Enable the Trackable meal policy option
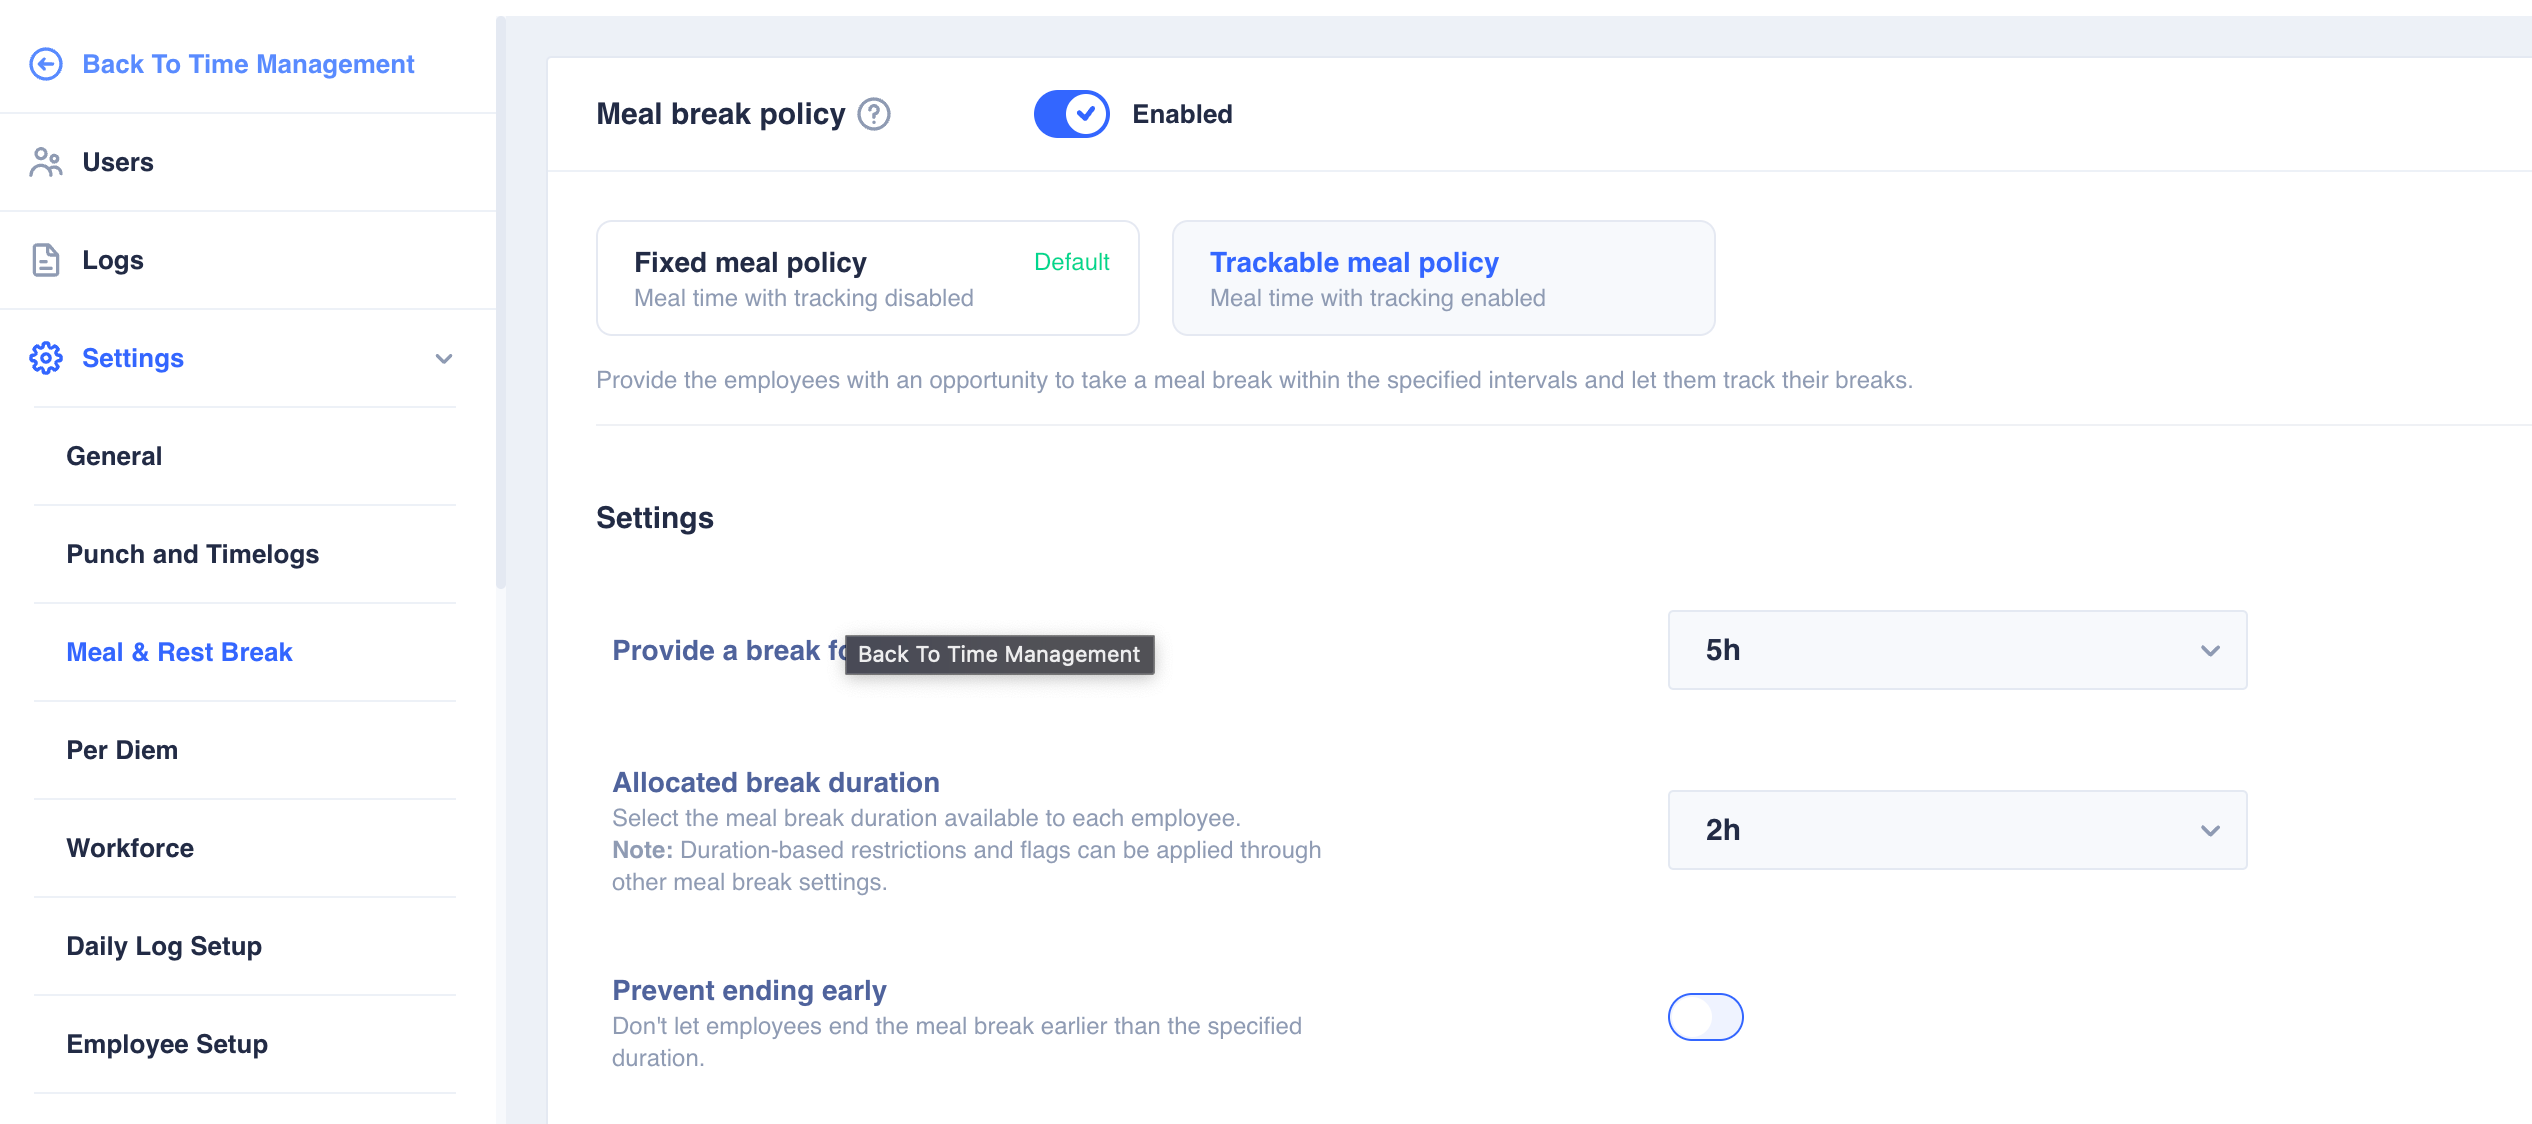This screenshot has width=2532, height=1124. point(1440,276)
